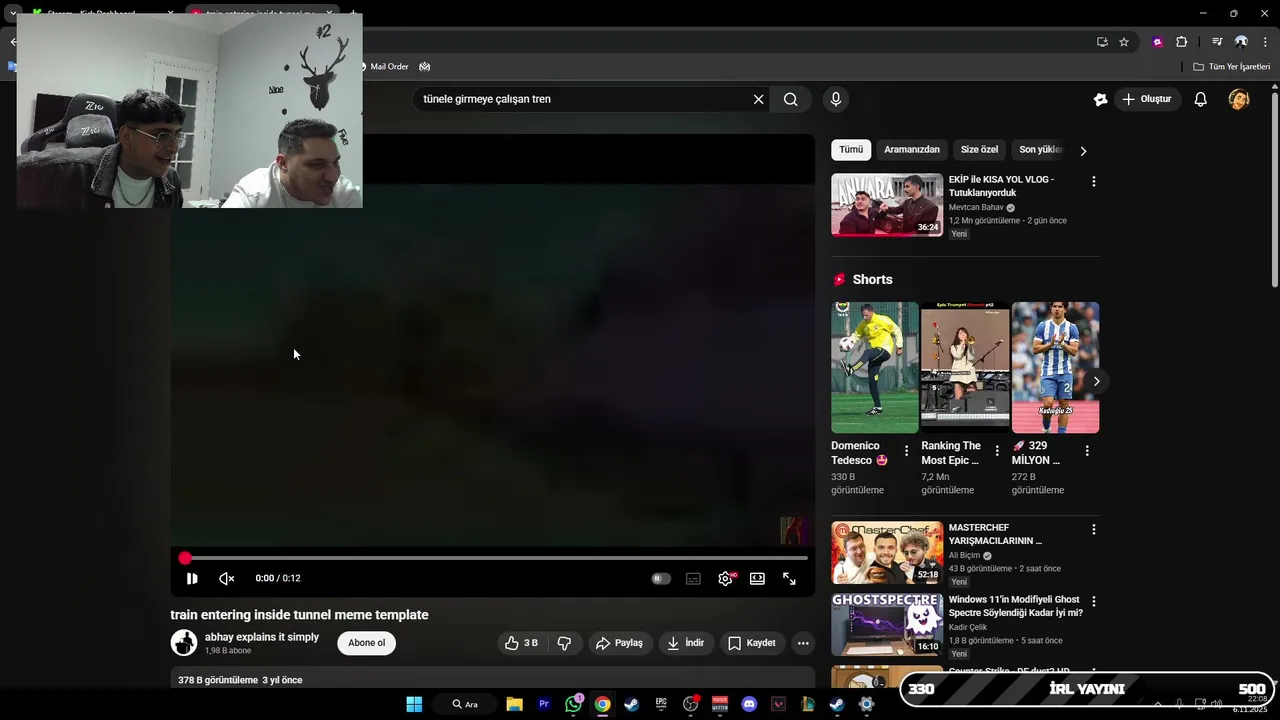This screenshot has width=1280, height=720.
Task: Open the Gemini sparkle icon near Oluştur
Action: (1100, 99)
